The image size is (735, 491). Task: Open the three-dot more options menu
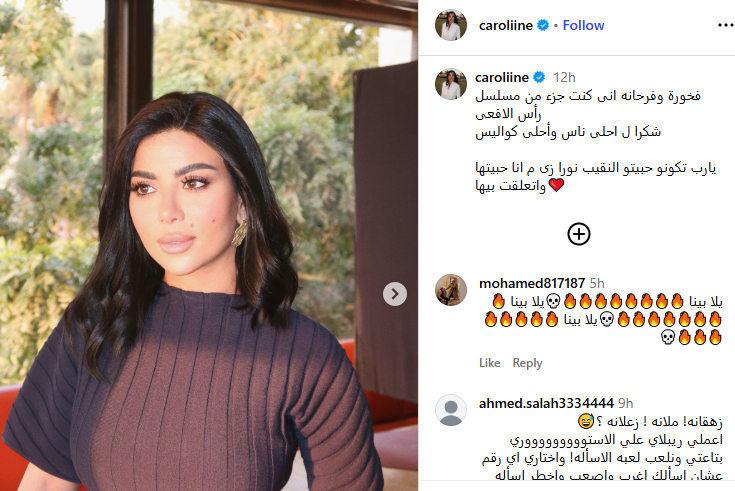tap(726, 25)
